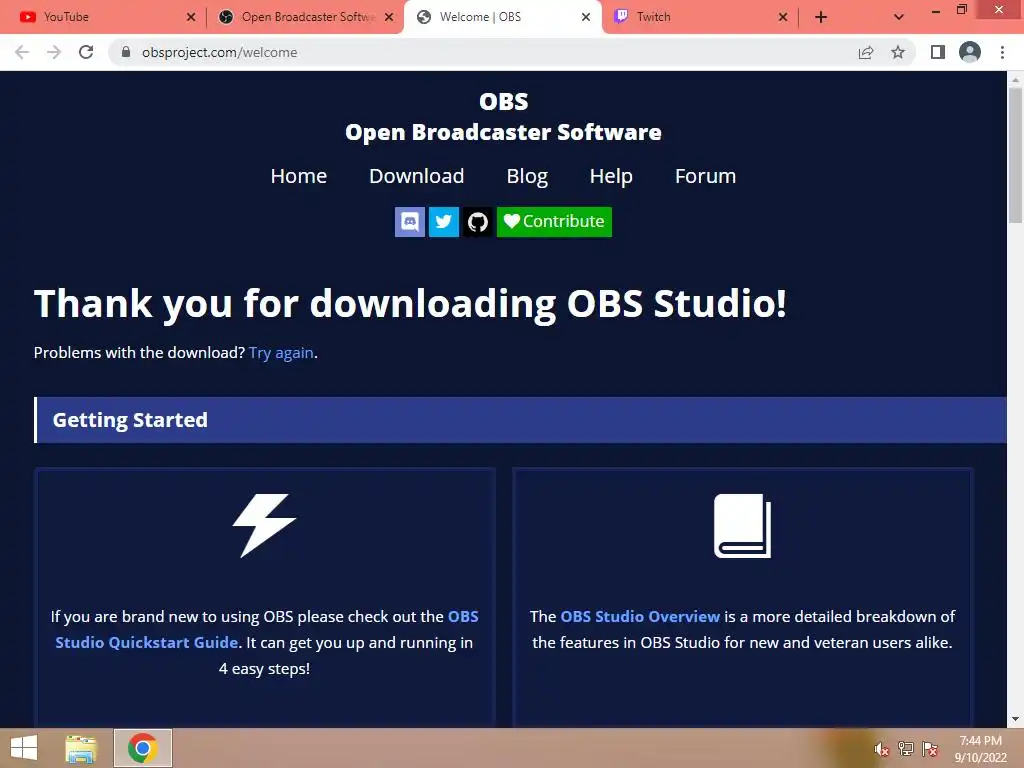Open the OBS Studio Overview link
This screenshot has width=1024, height=768.
point(640,616)
